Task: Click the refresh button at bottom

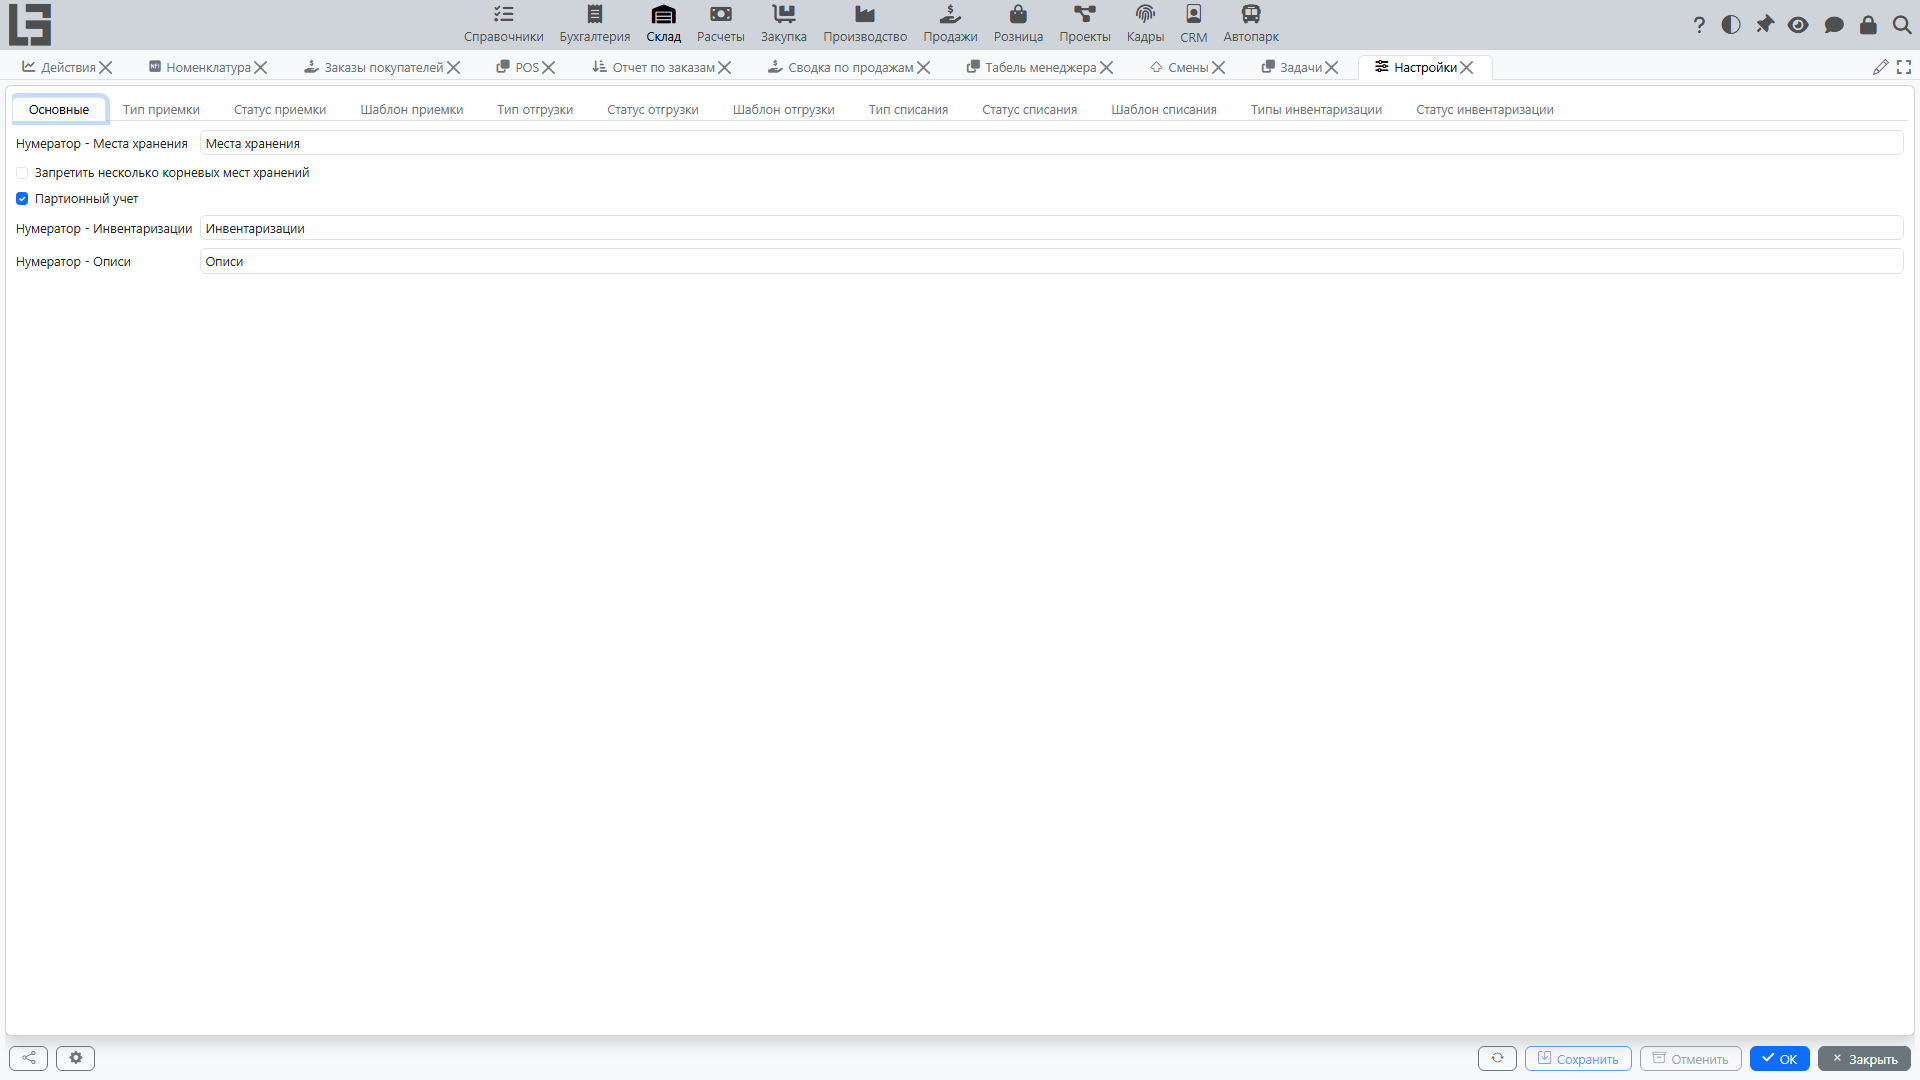Action: point(1497,1058)
